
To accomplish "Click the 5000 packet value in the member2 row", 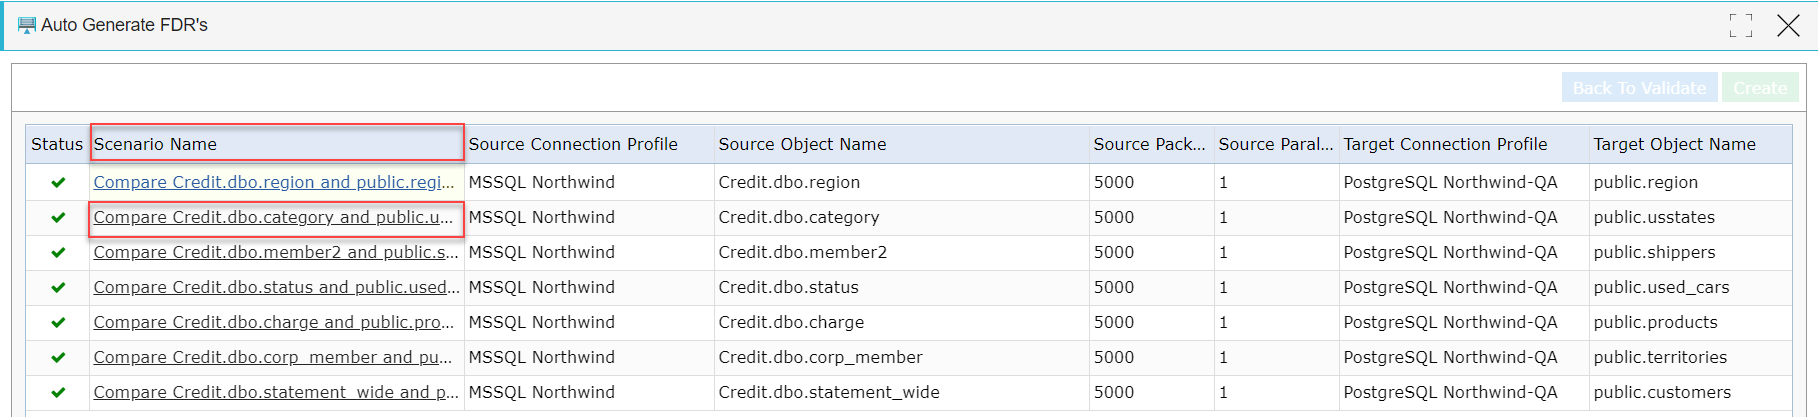I will (1114, 252).
